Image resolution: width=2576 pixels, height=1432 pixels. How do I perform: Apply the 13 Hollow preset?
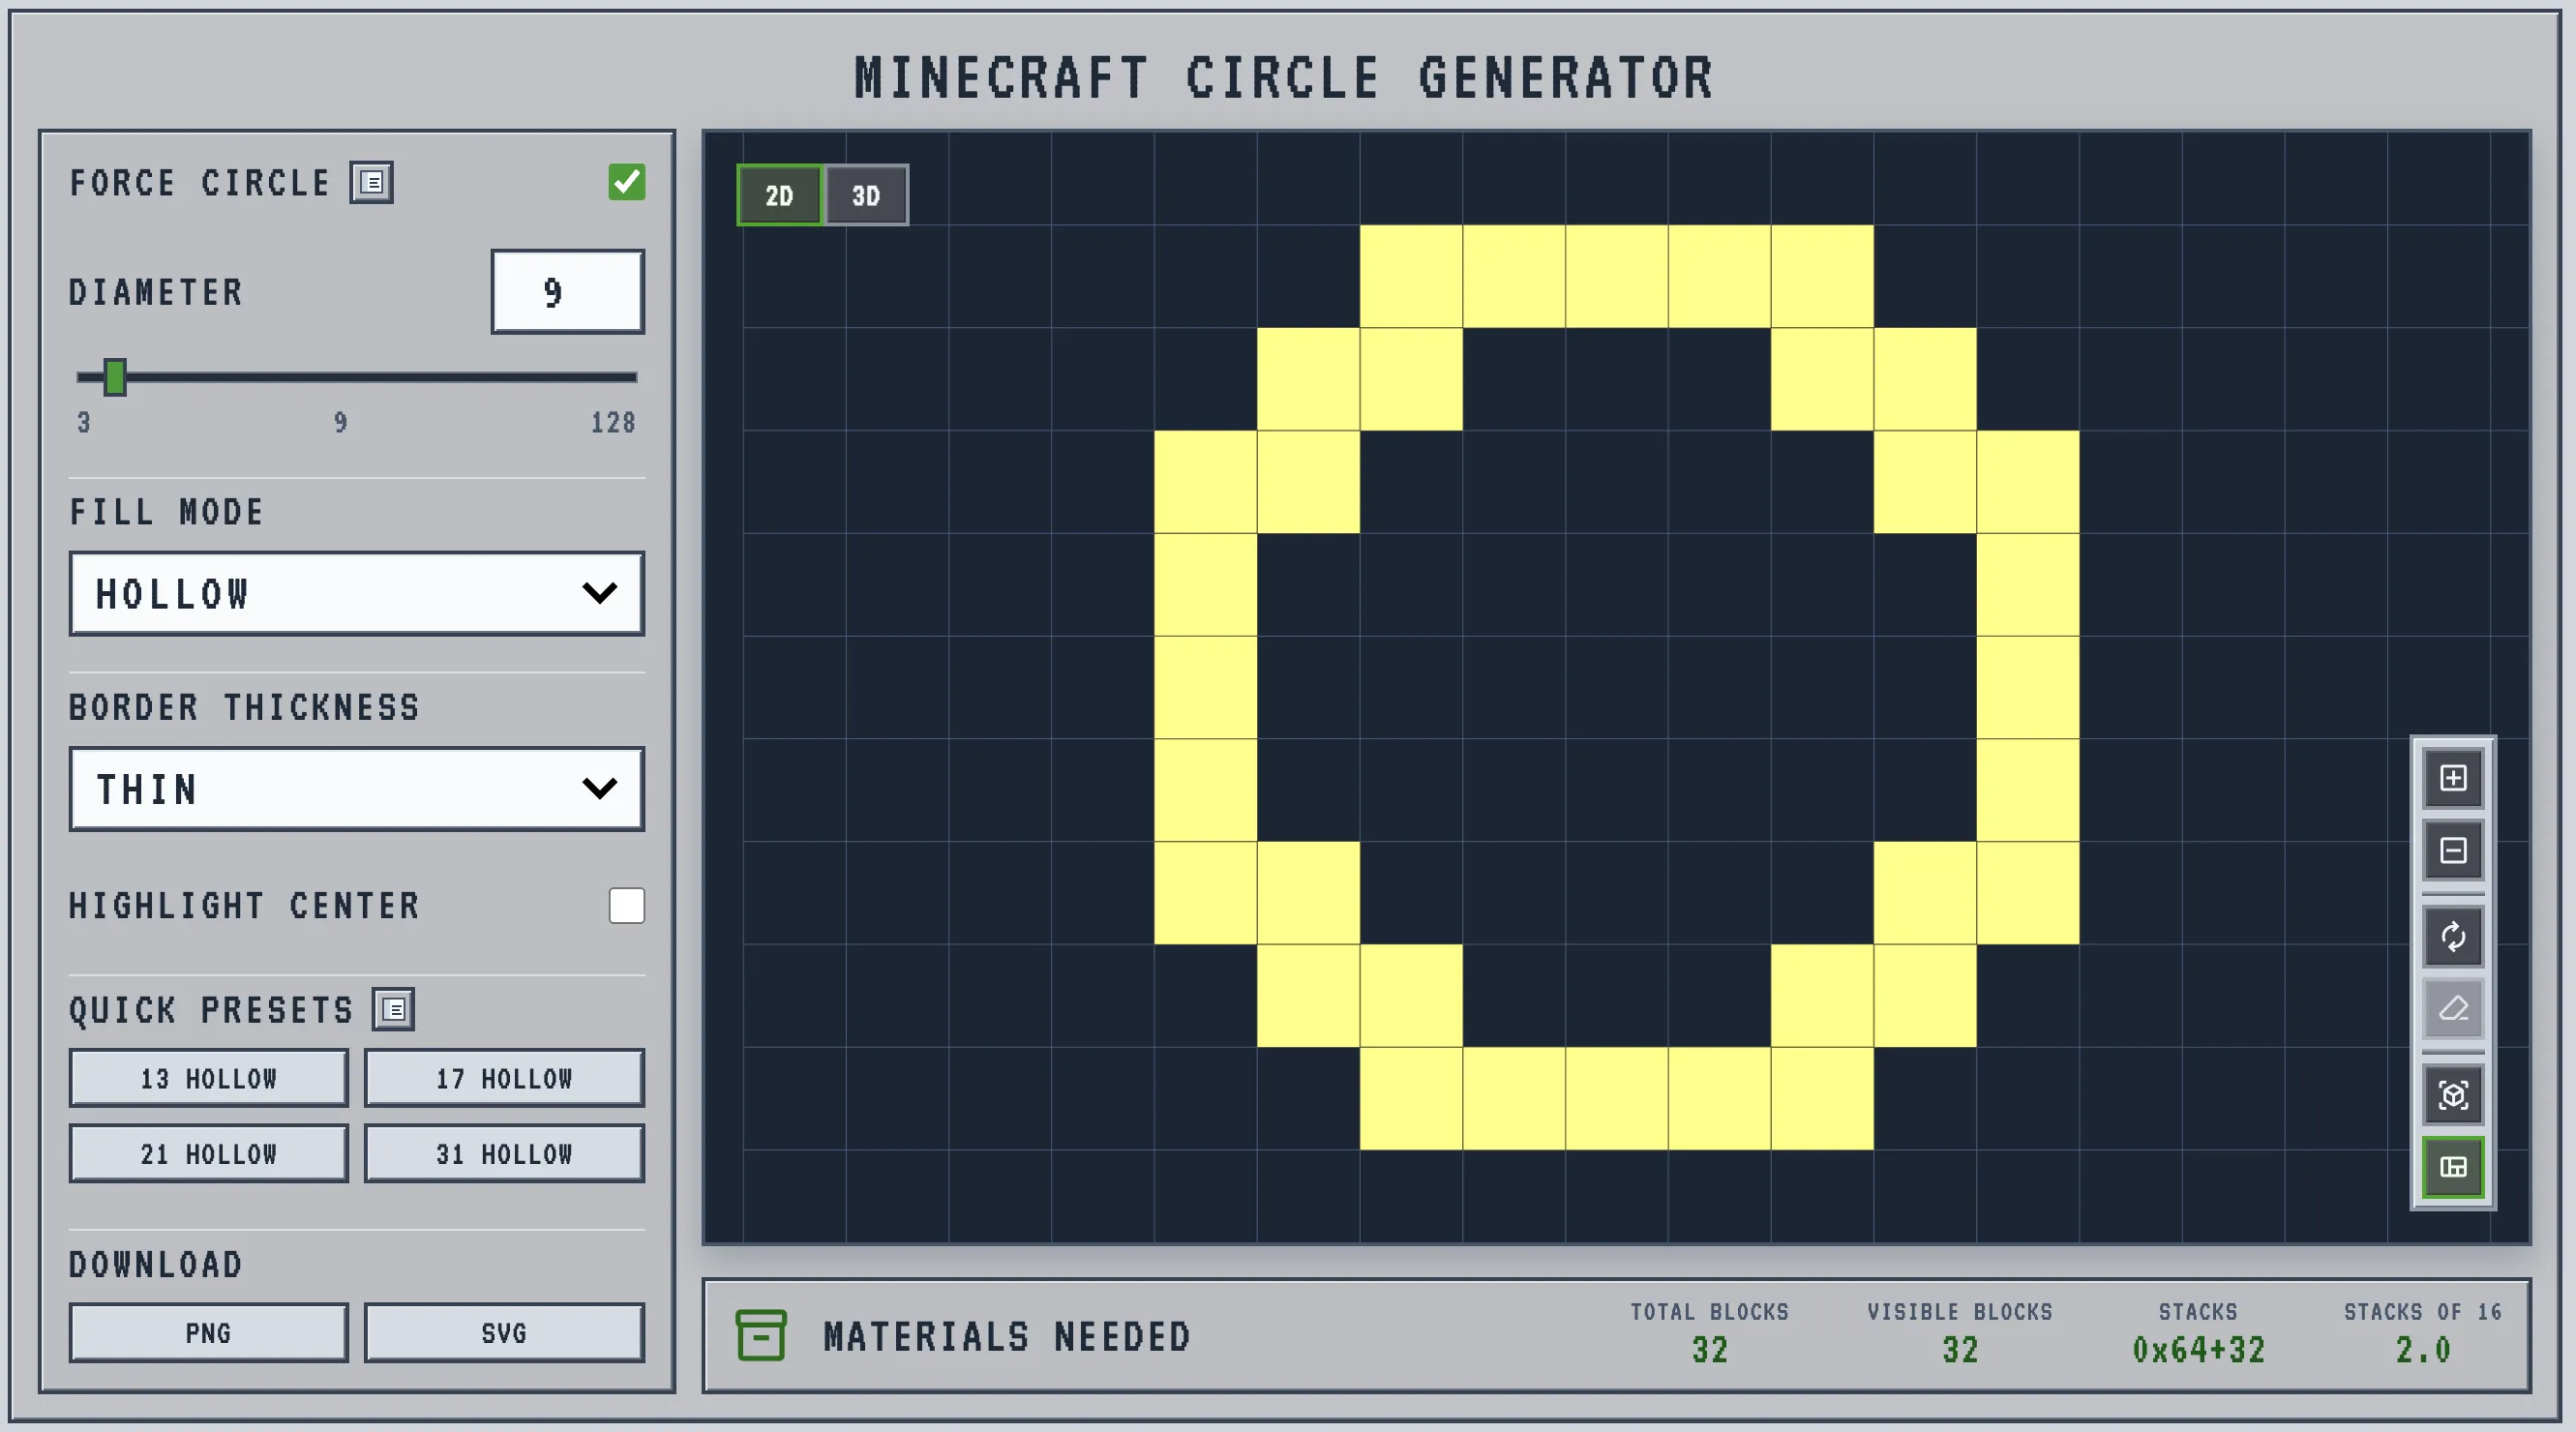coord(209,1078)
